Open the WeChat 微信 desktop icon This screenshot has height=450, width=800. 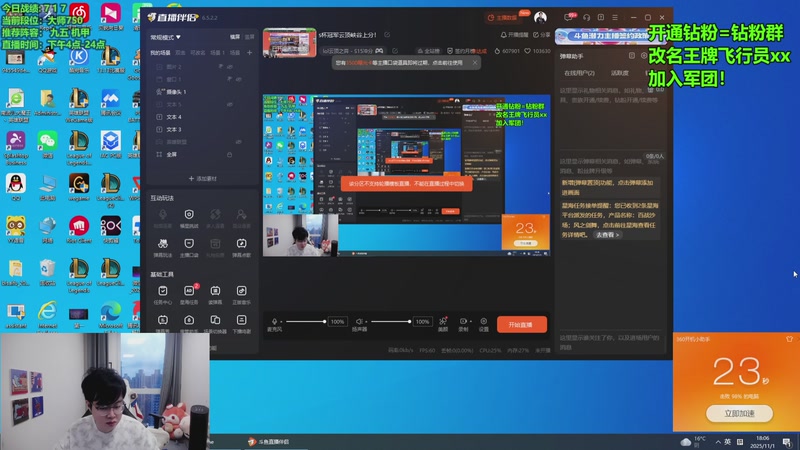click(x=47, y=144)
